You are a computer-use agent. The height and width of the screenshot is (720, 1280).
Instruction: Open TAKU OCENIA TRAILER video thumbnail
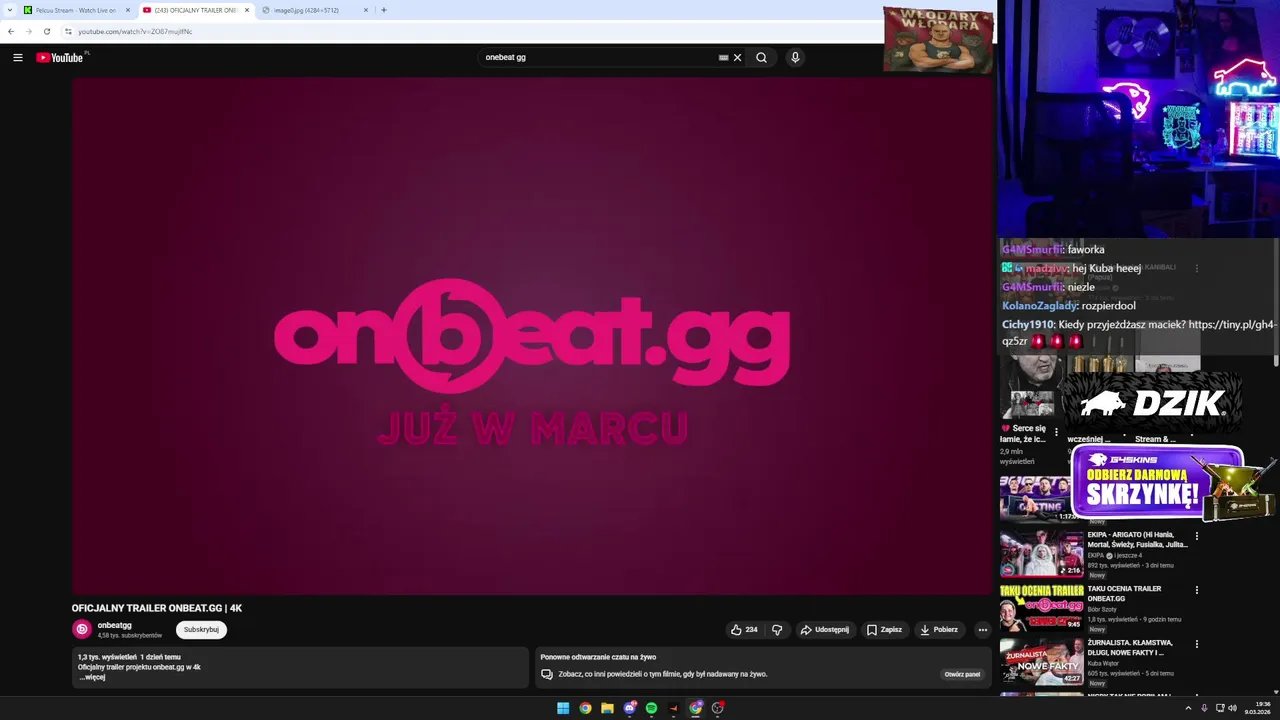tap(1041, 607)
